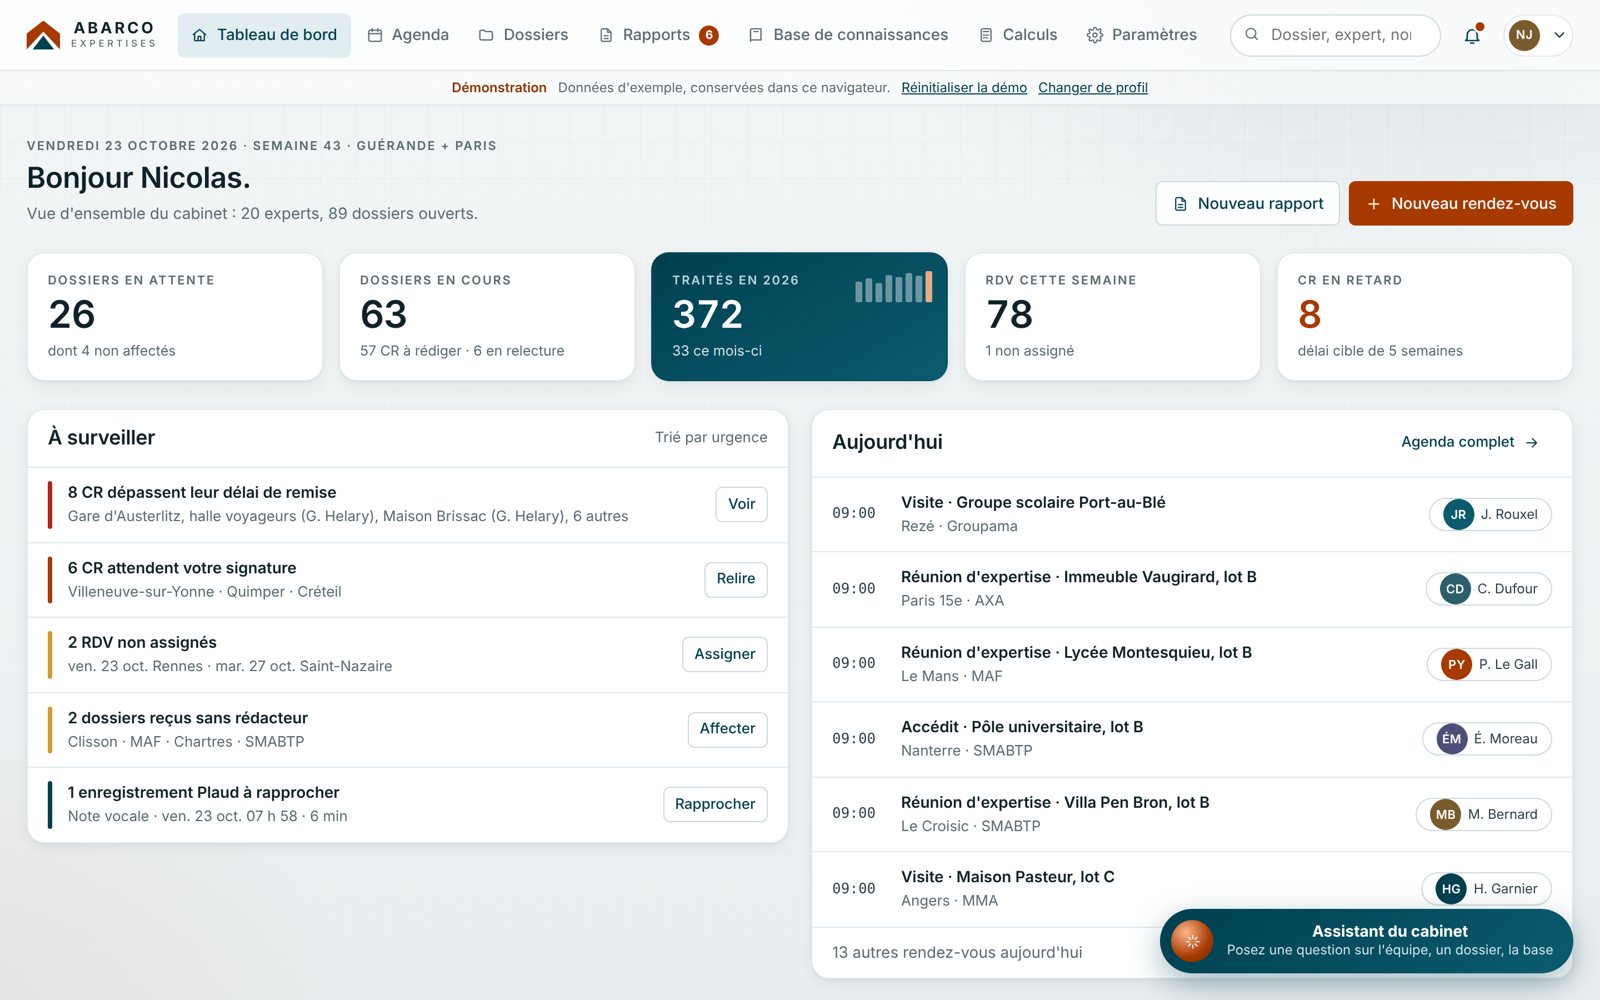The image size is (1600, 1000).
Task: Select Accédit Pôle universitaire, lot B
Action: point(1192,739)
